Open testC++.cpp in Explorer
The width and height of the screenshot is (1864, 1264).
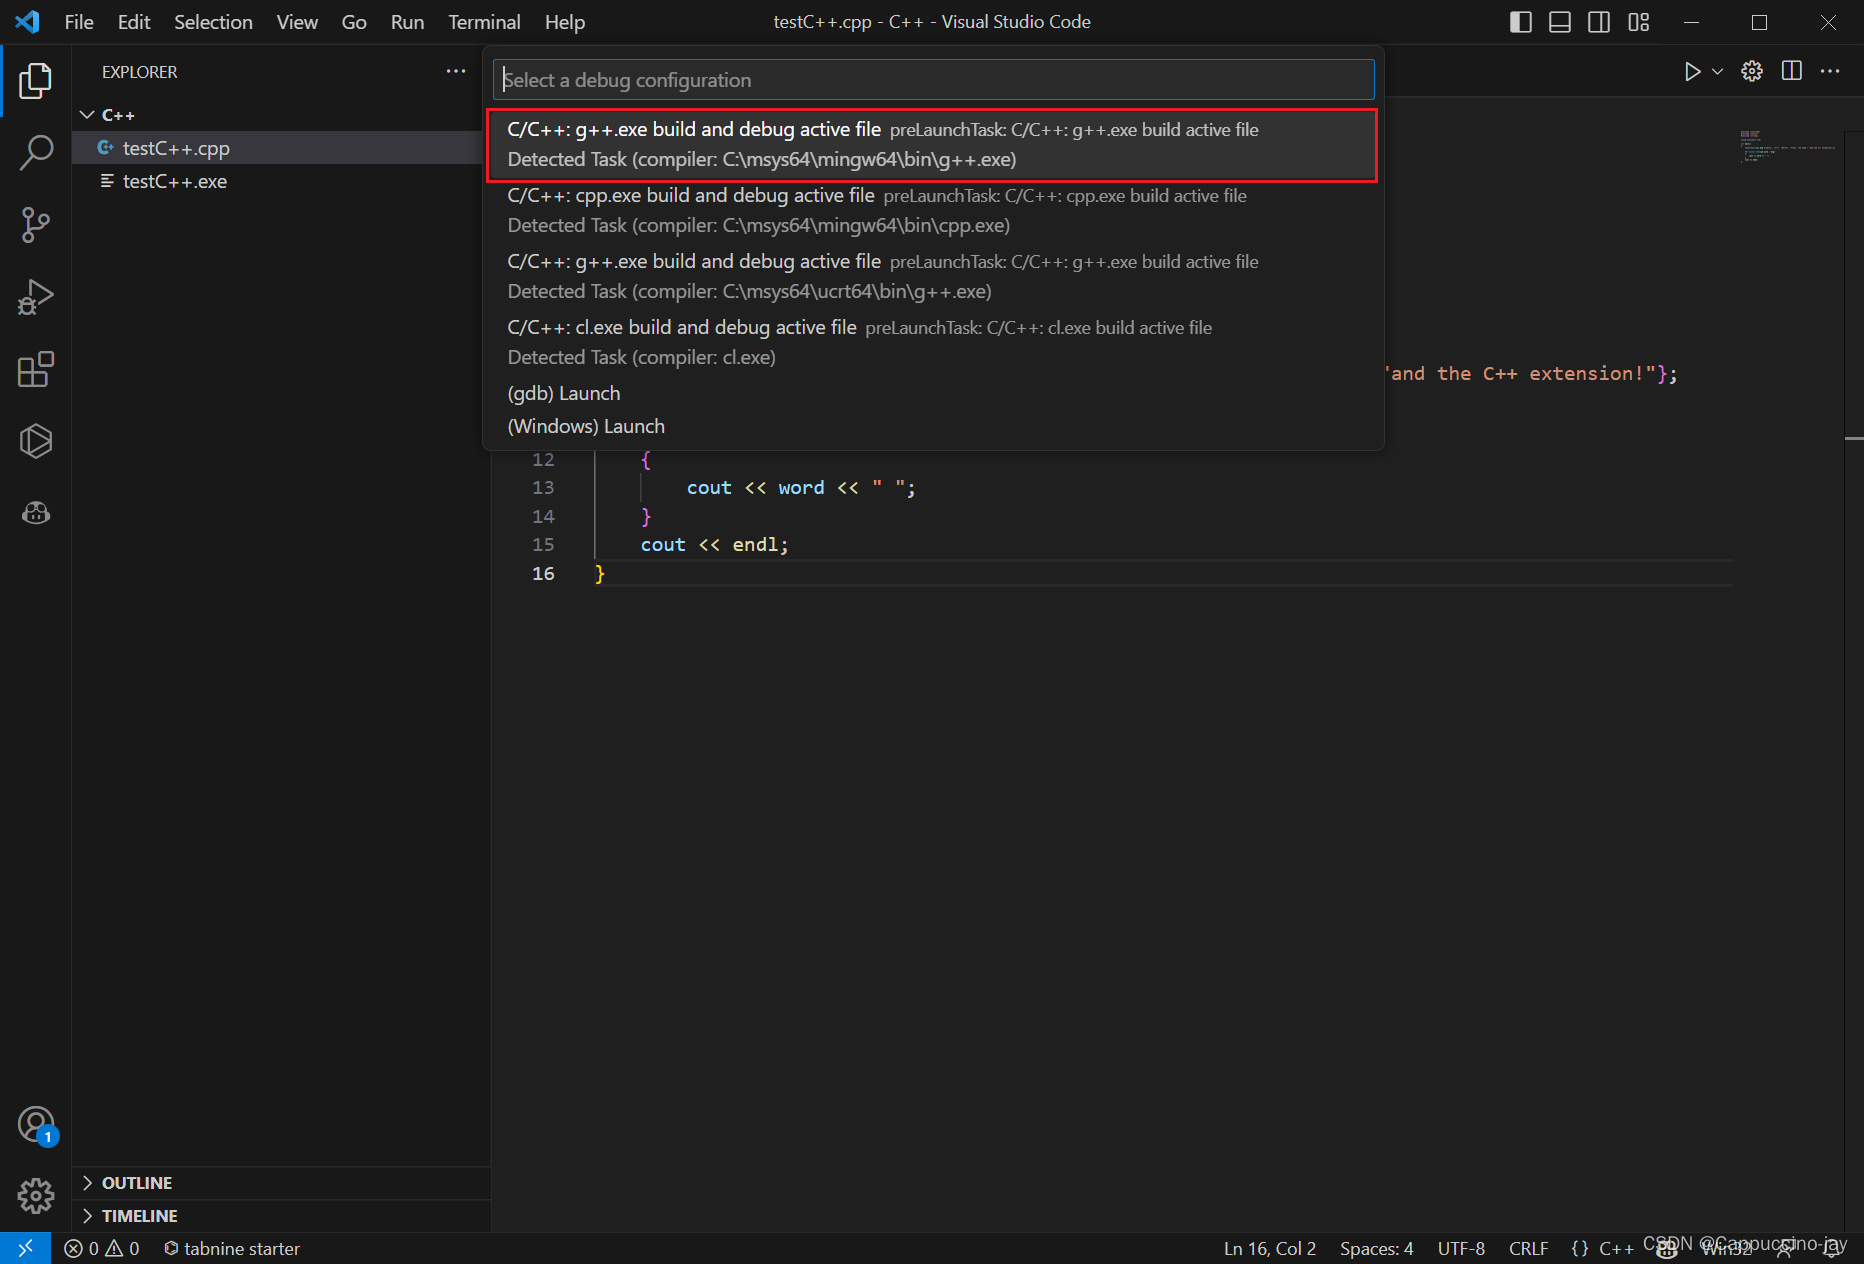click(x=280, y=148)
